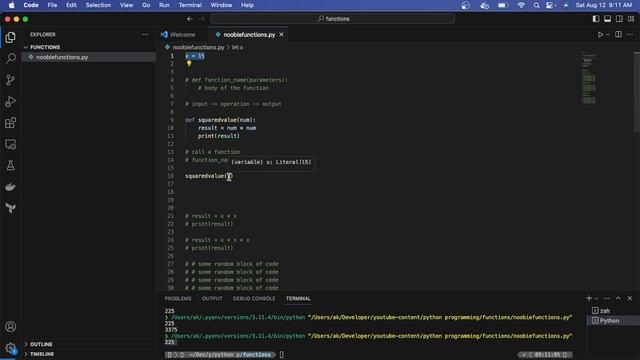Open the Accounts icon
Image resolution: width=640 pixels, height=360 pixels.
pos(11,327)
